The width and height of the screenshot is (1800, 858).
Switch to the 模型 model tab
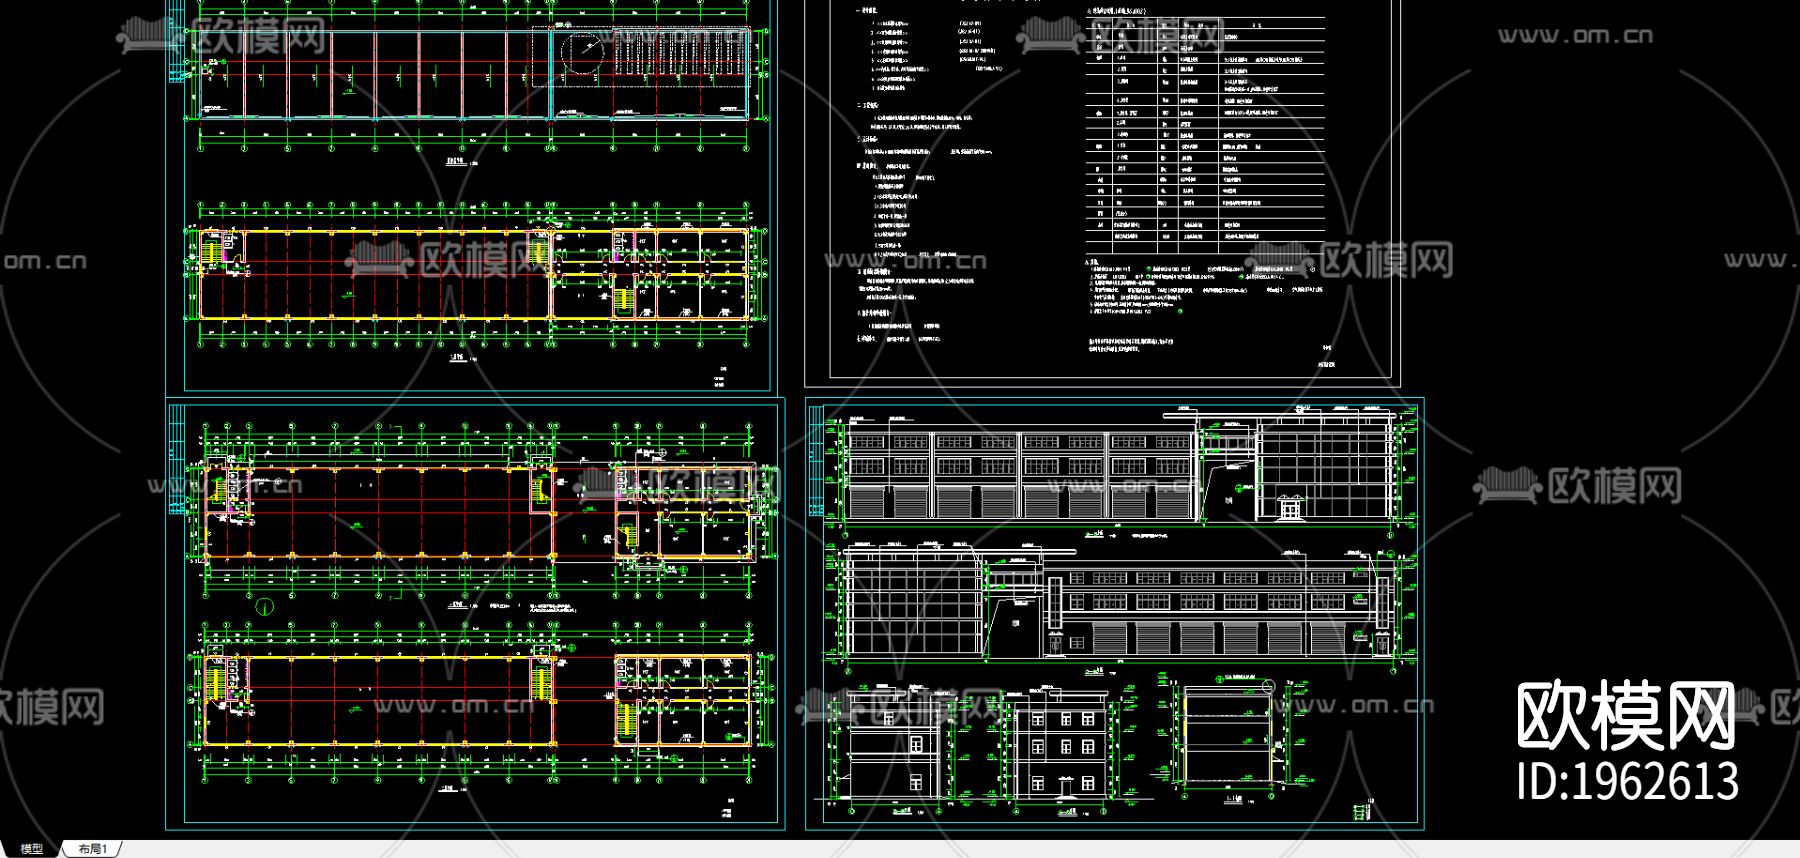tap(32, 849)
